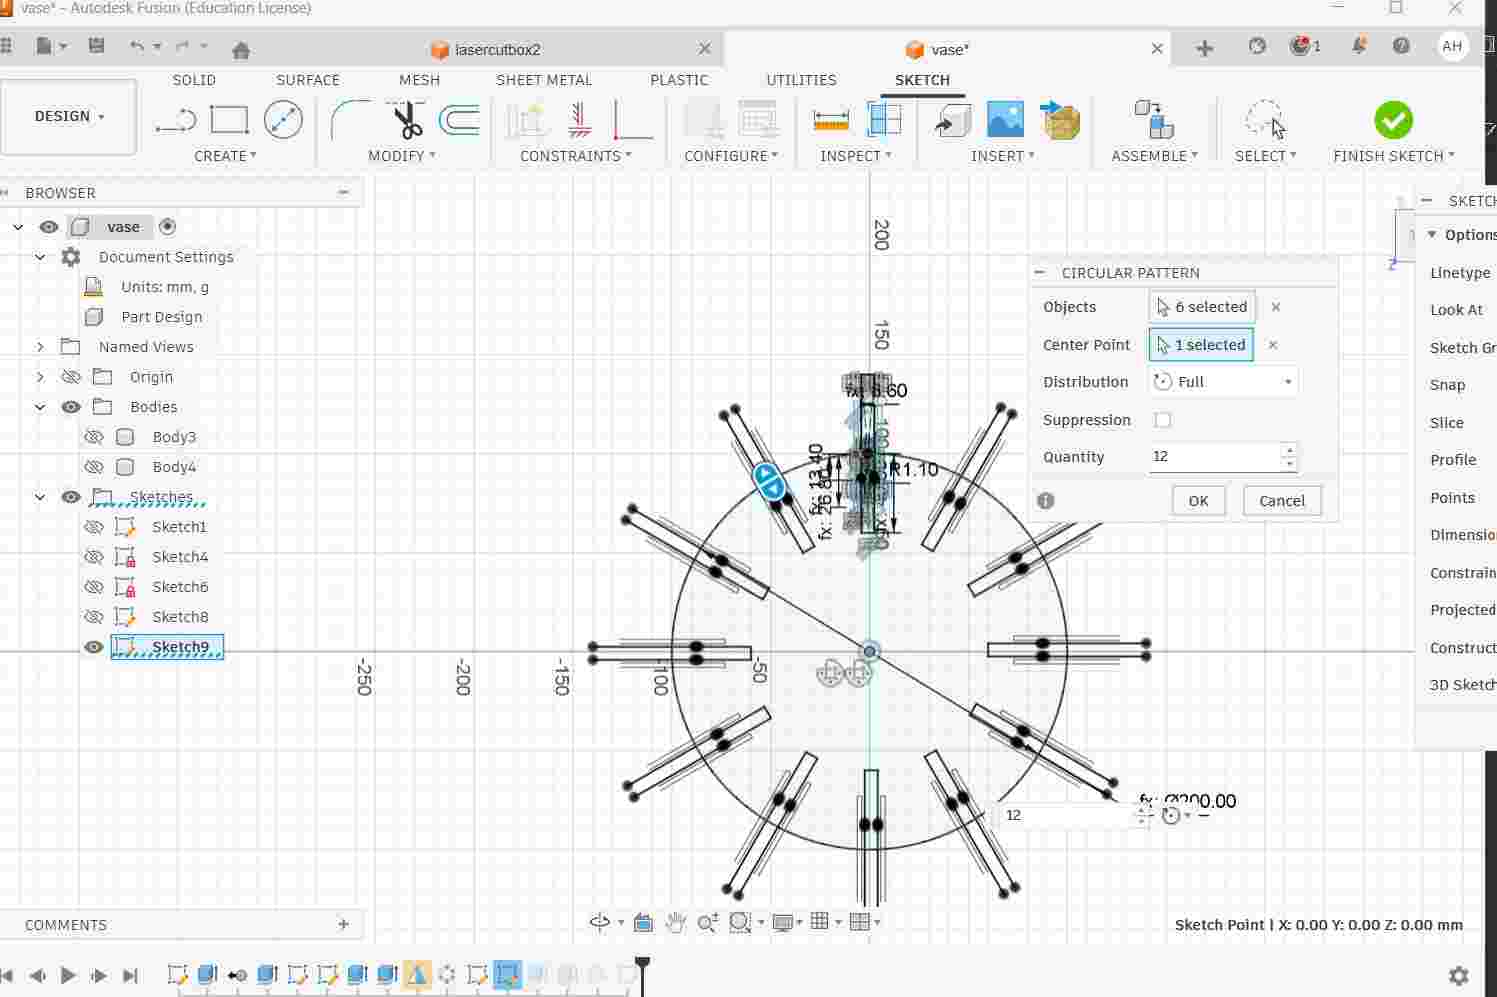1497x997 pixels.
Task: Activate the vase component radio button
Action: [x=167, y=227]
